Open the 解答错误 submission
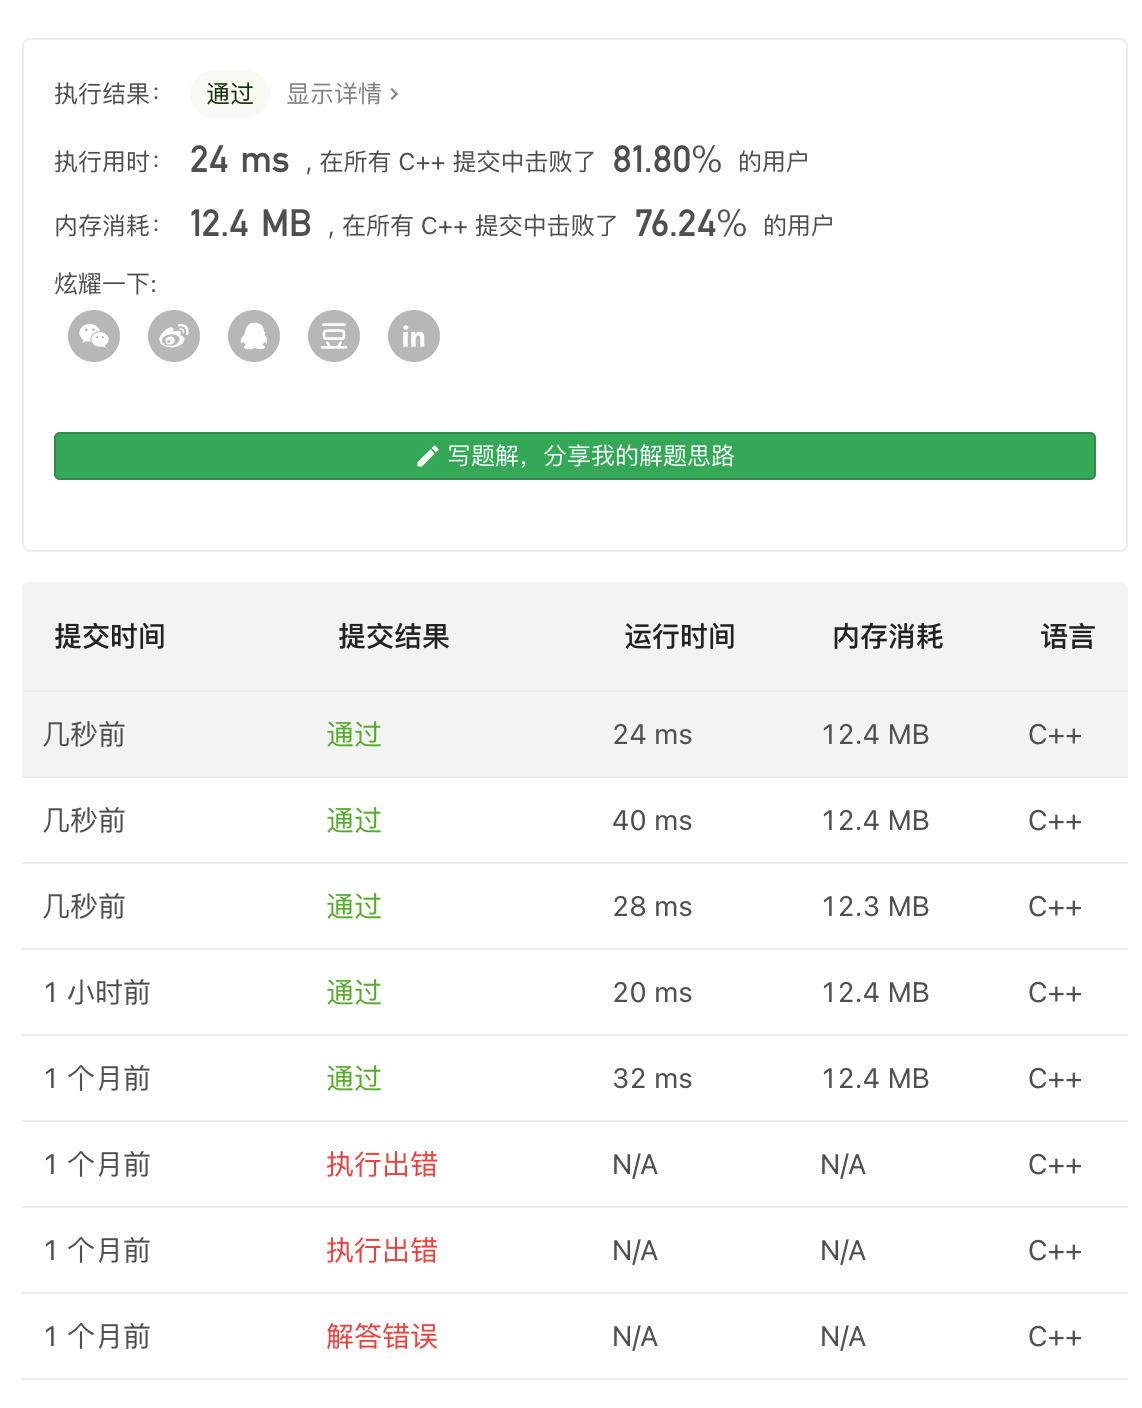The height and width of the screenshot is (1408, 1142). [382, 1337]
